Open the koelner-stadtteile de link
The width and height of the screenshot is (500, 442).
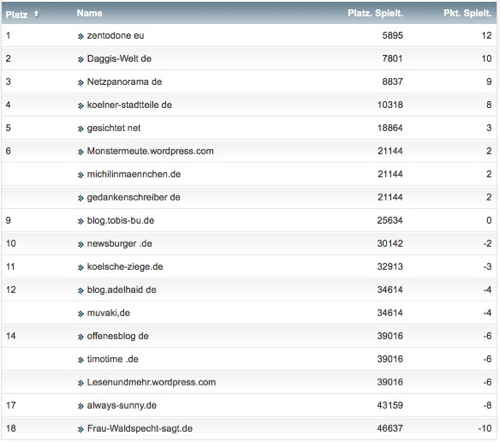(x=129, y=105)
